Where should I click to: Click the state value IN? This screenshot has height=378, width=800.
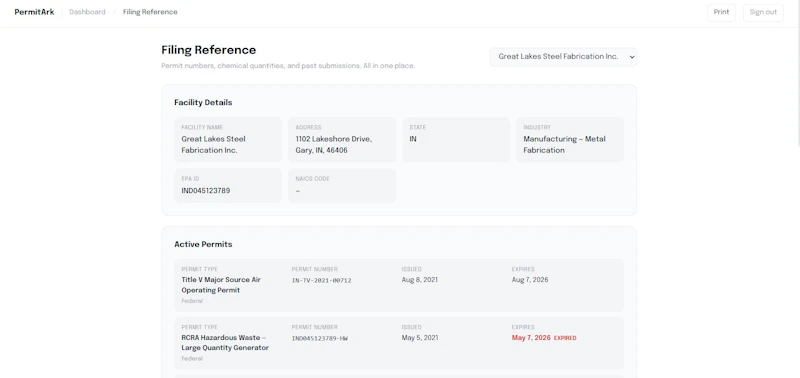413,139
